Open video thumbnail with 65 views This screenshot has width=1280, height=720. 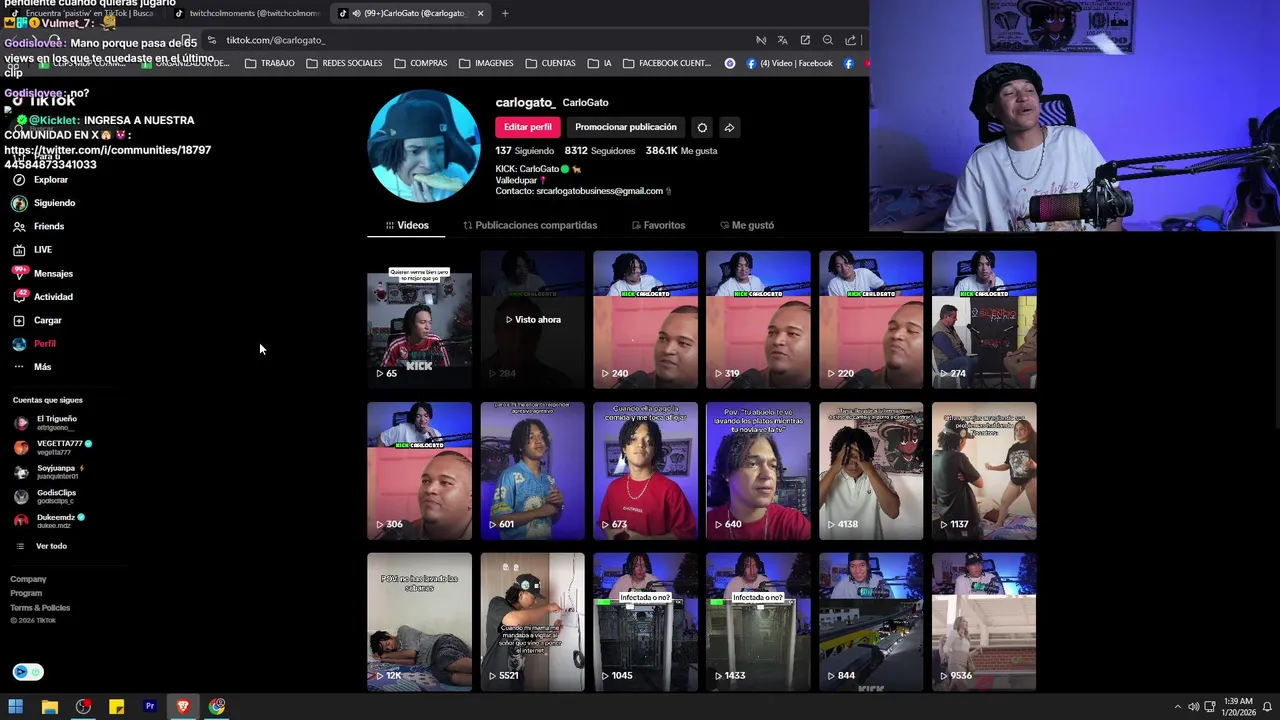pyautogui.click(x=419, y=319)
